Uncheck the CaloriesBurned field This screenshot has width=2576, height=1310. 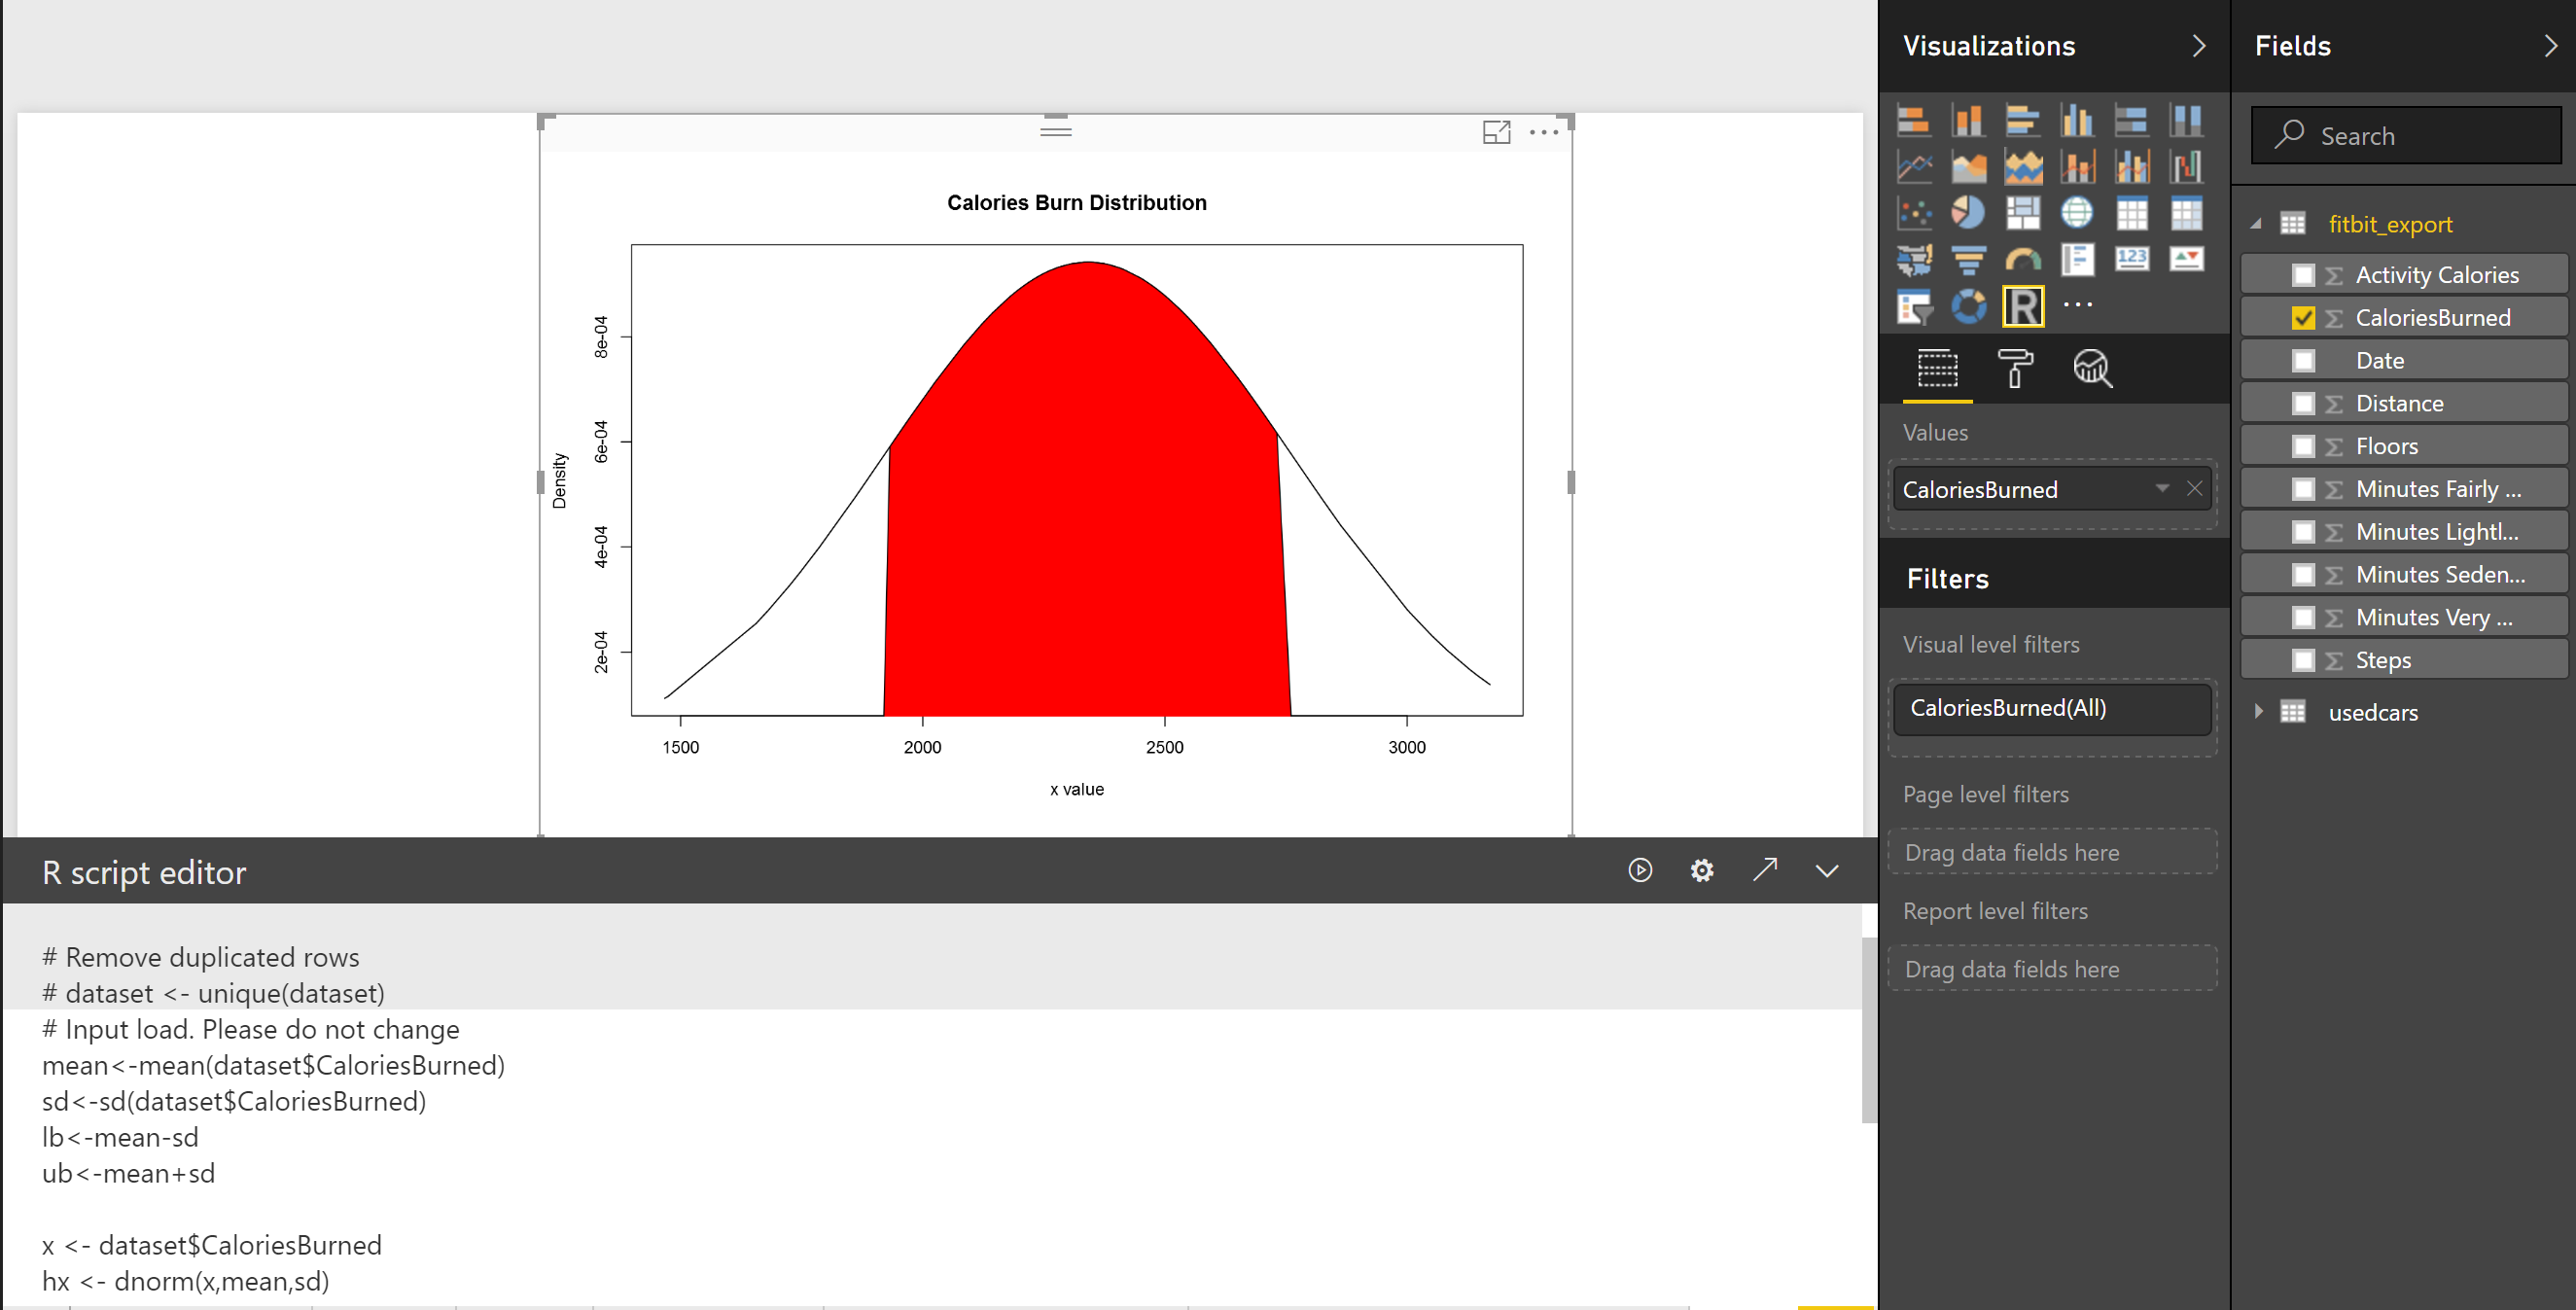point(2303,318)
